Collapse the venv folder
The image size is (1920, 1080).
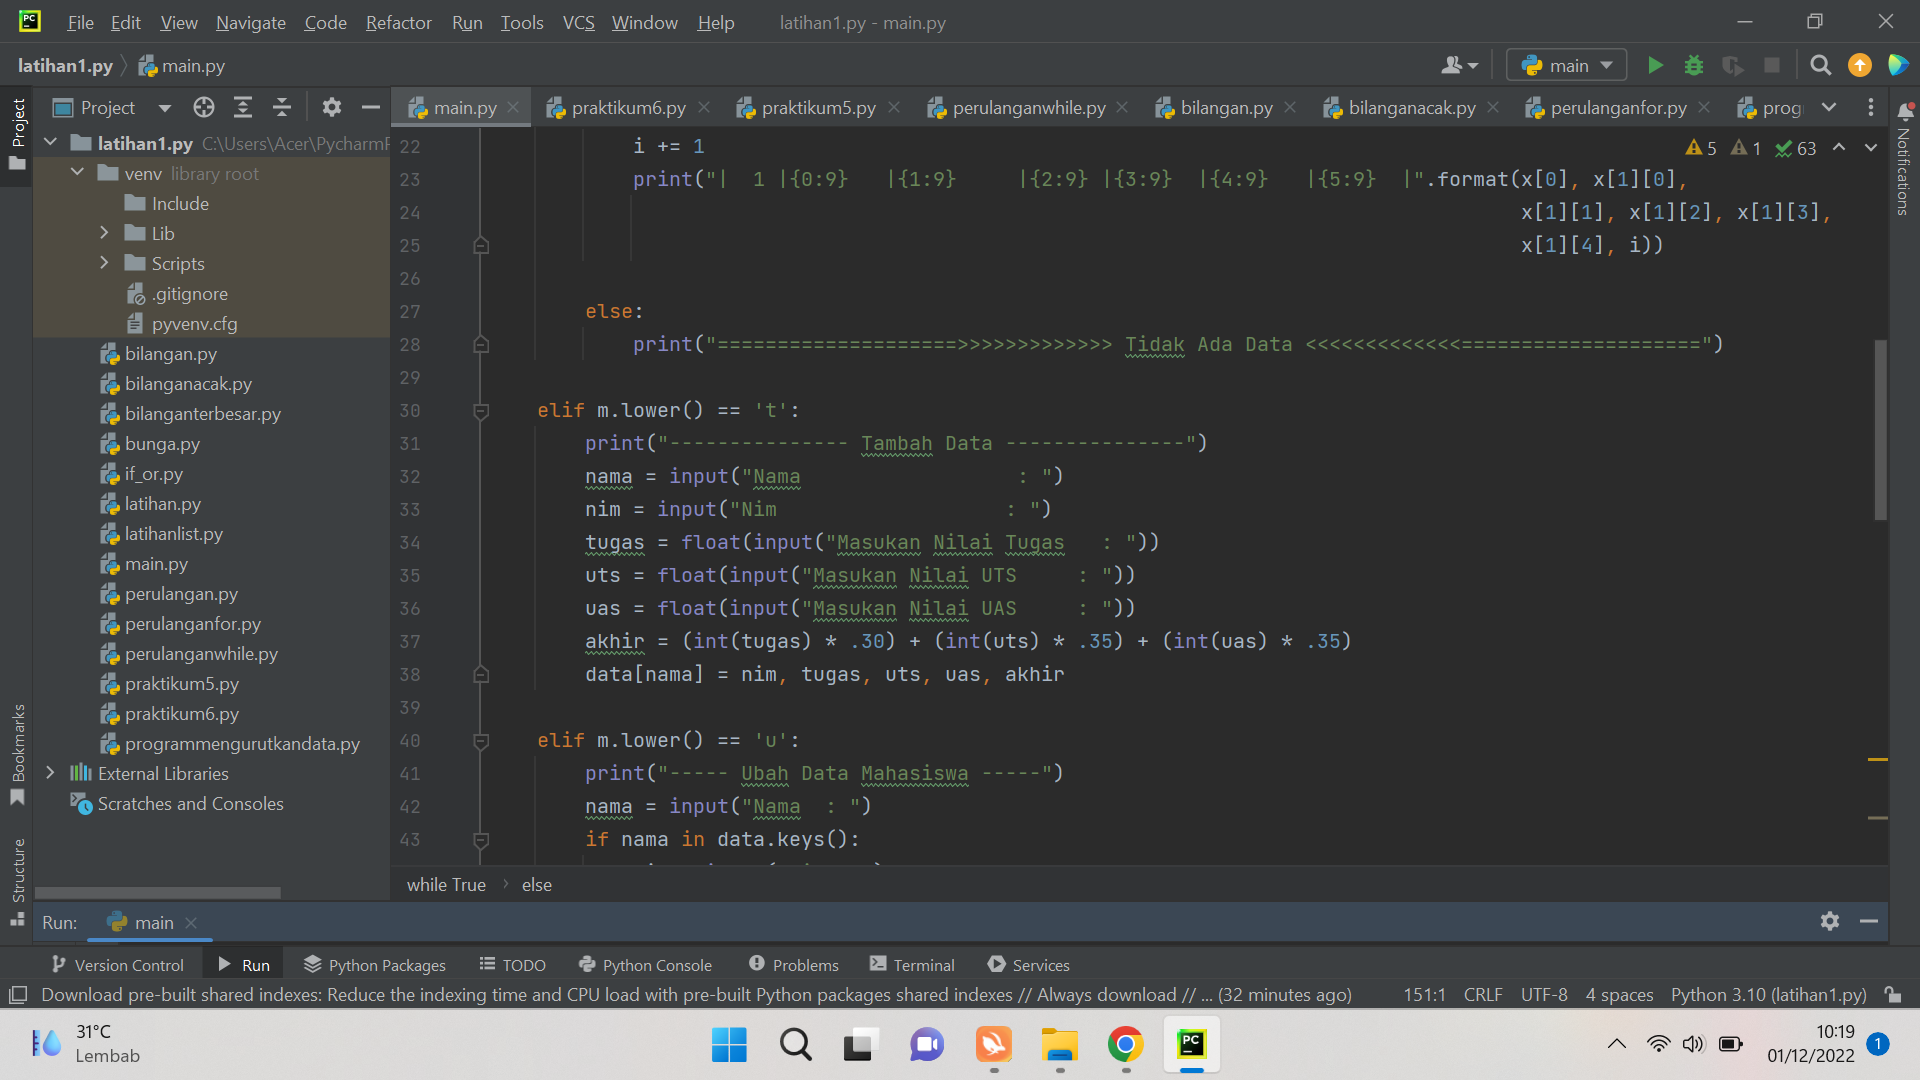pos(78,174)
